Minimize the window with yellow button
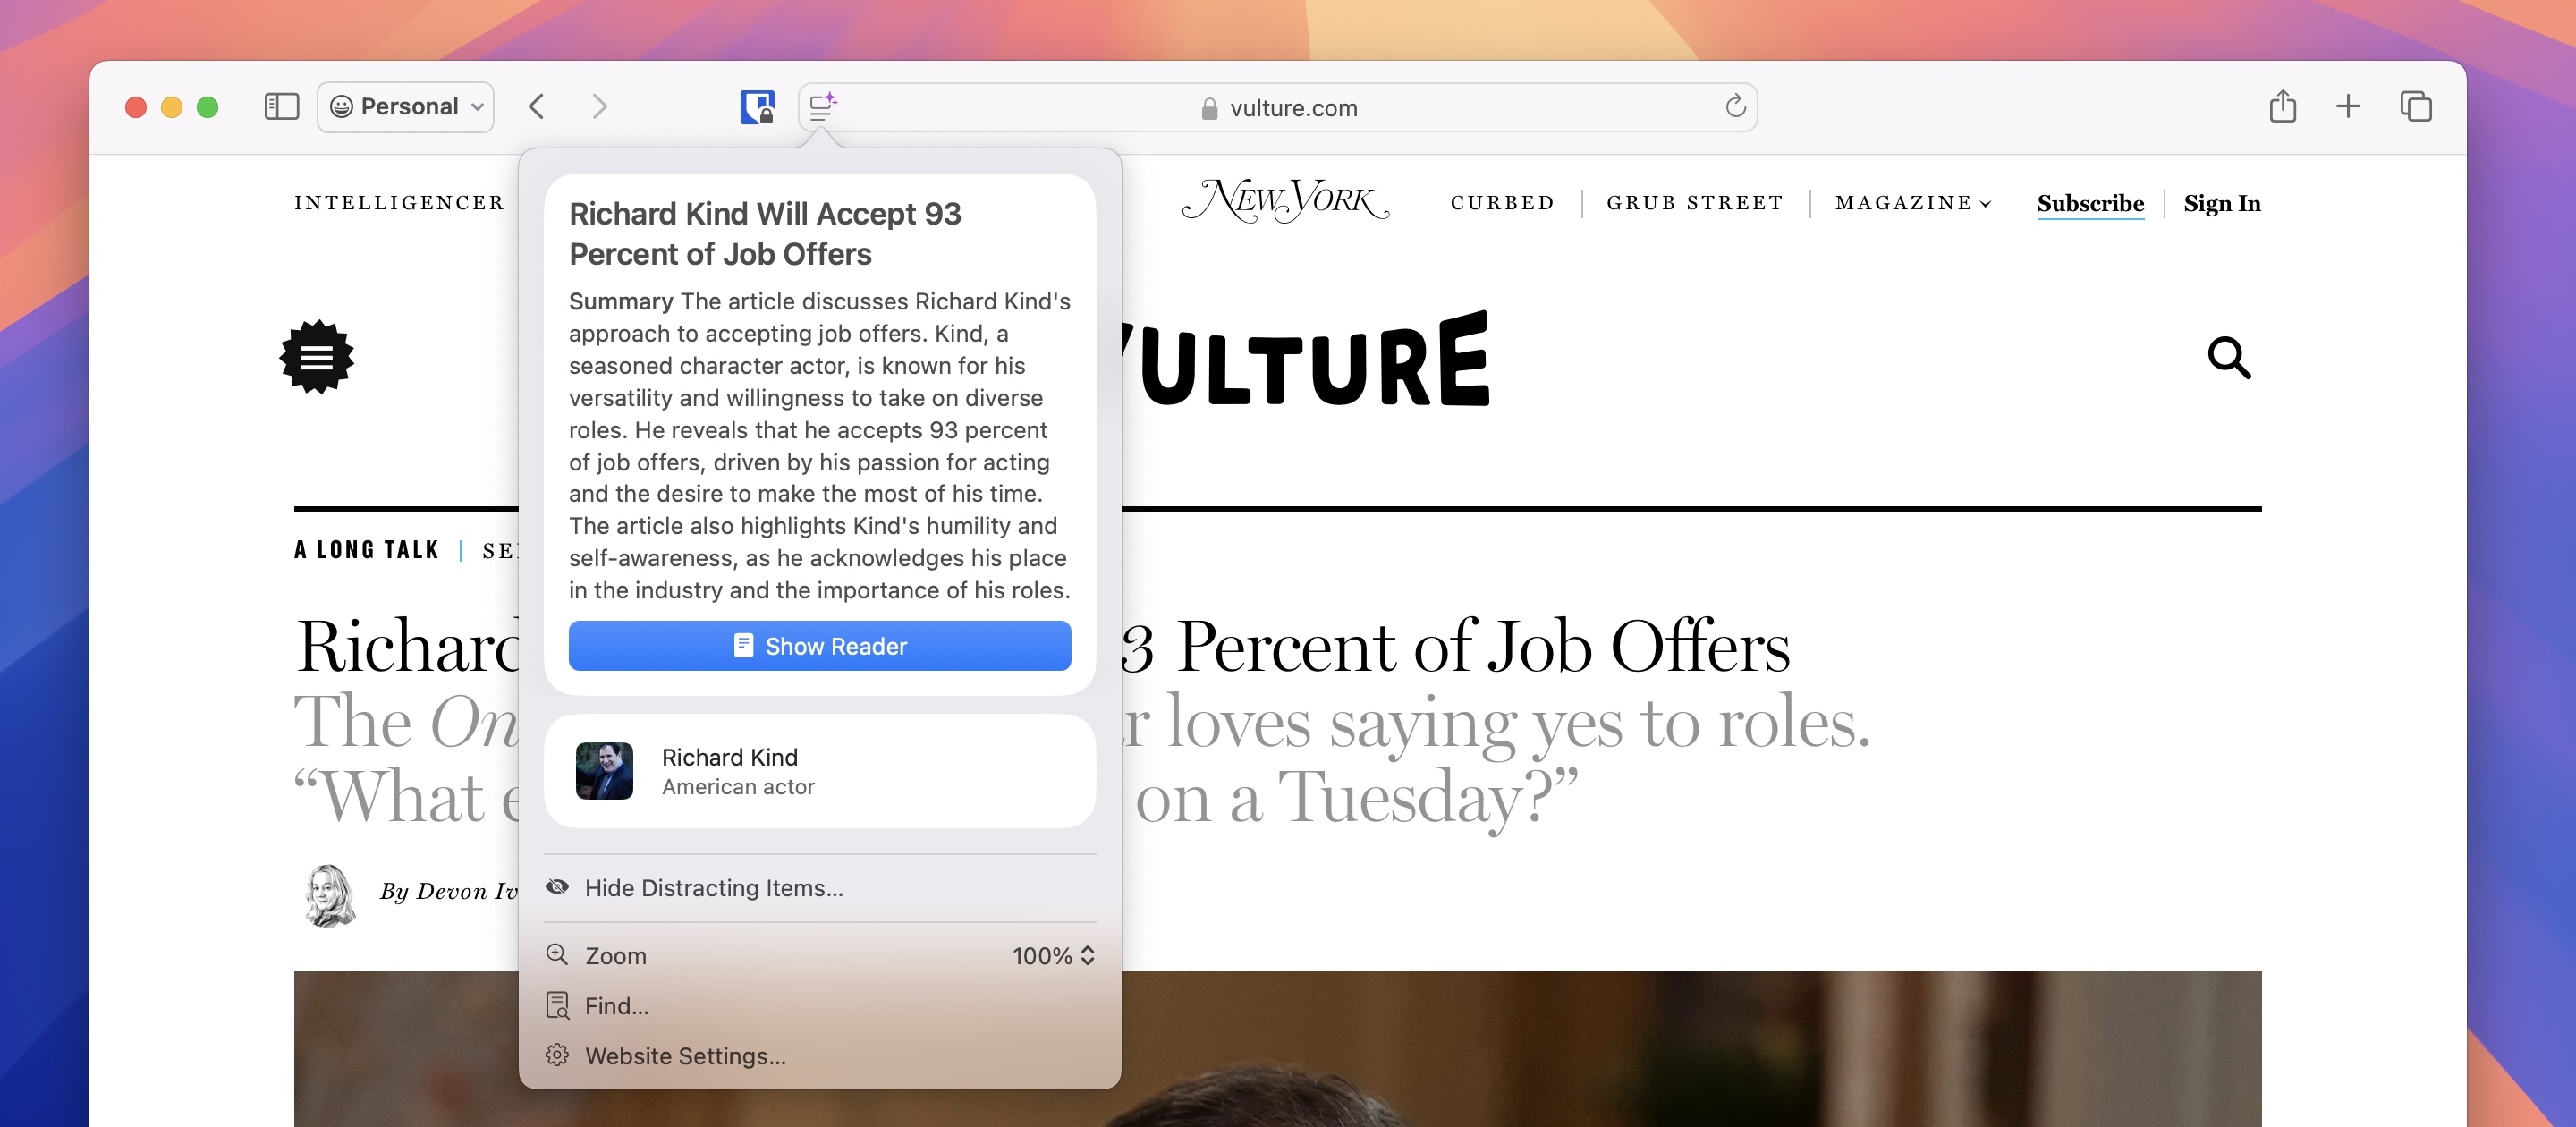Image resolution: width=2576 pixels, height=1127 pixels. click(x=172, y=107)
